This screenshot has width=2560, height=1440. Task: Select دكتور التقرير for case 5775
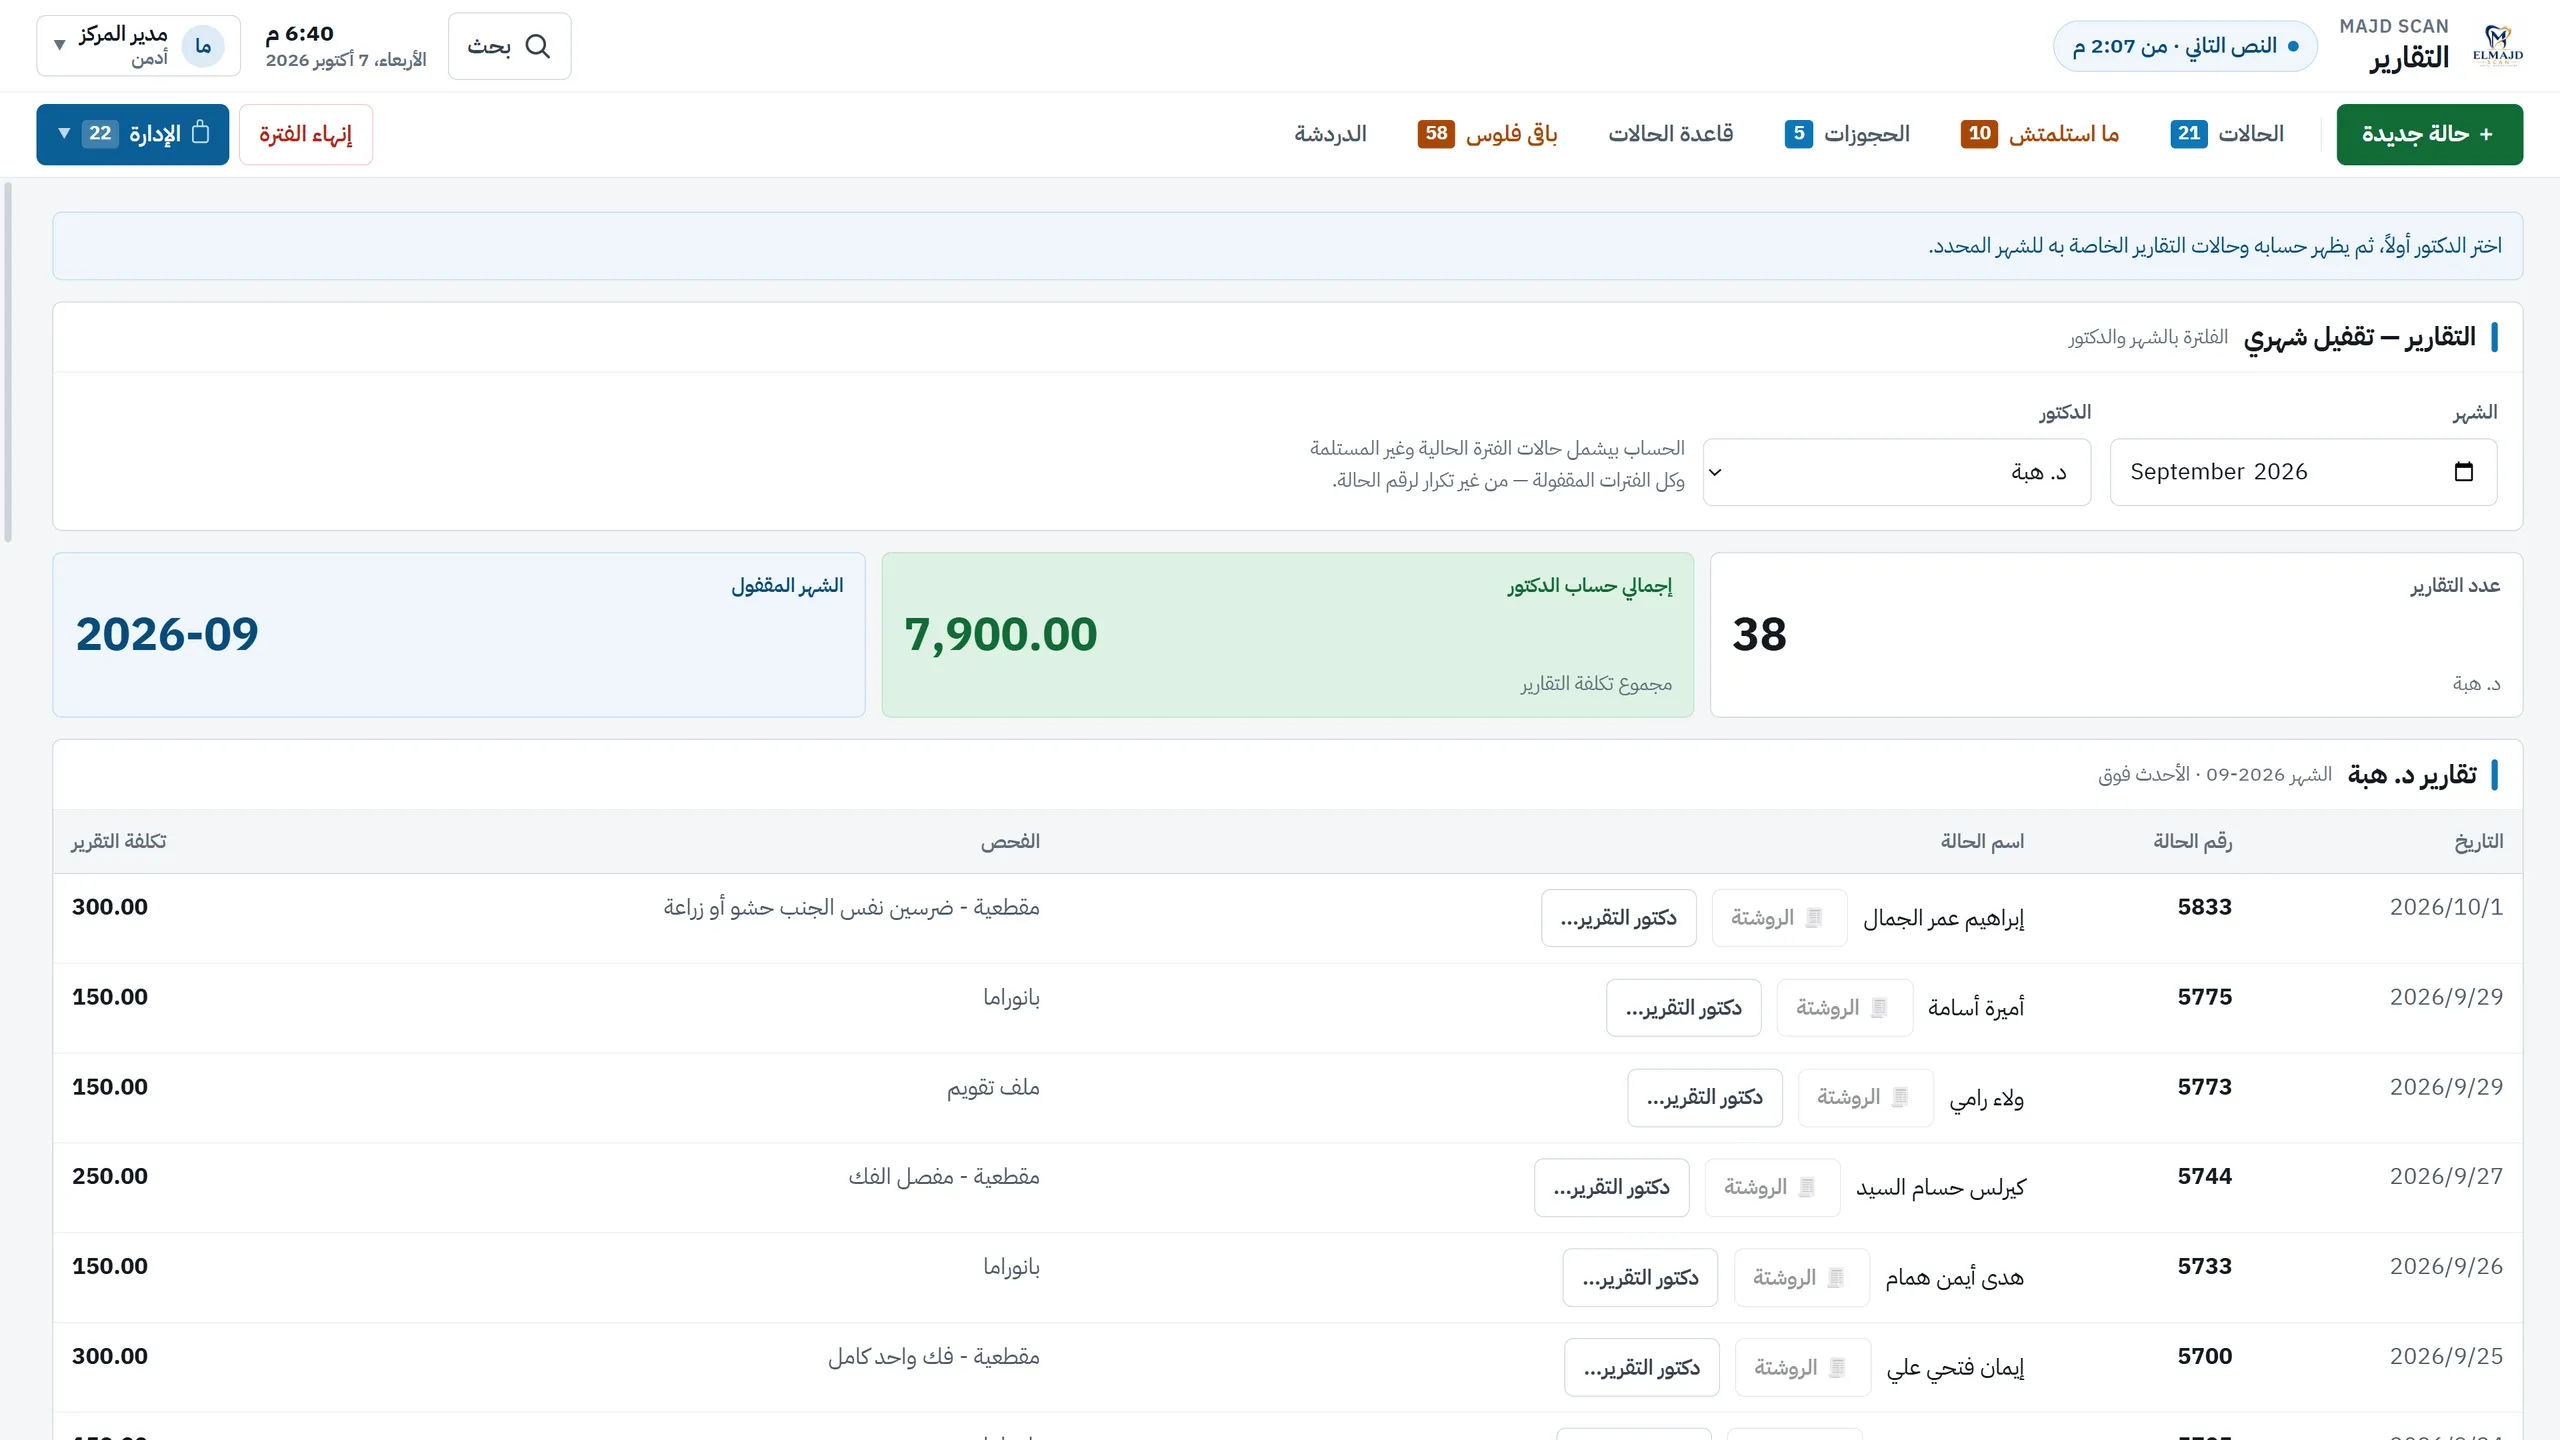point(1684,1008)
